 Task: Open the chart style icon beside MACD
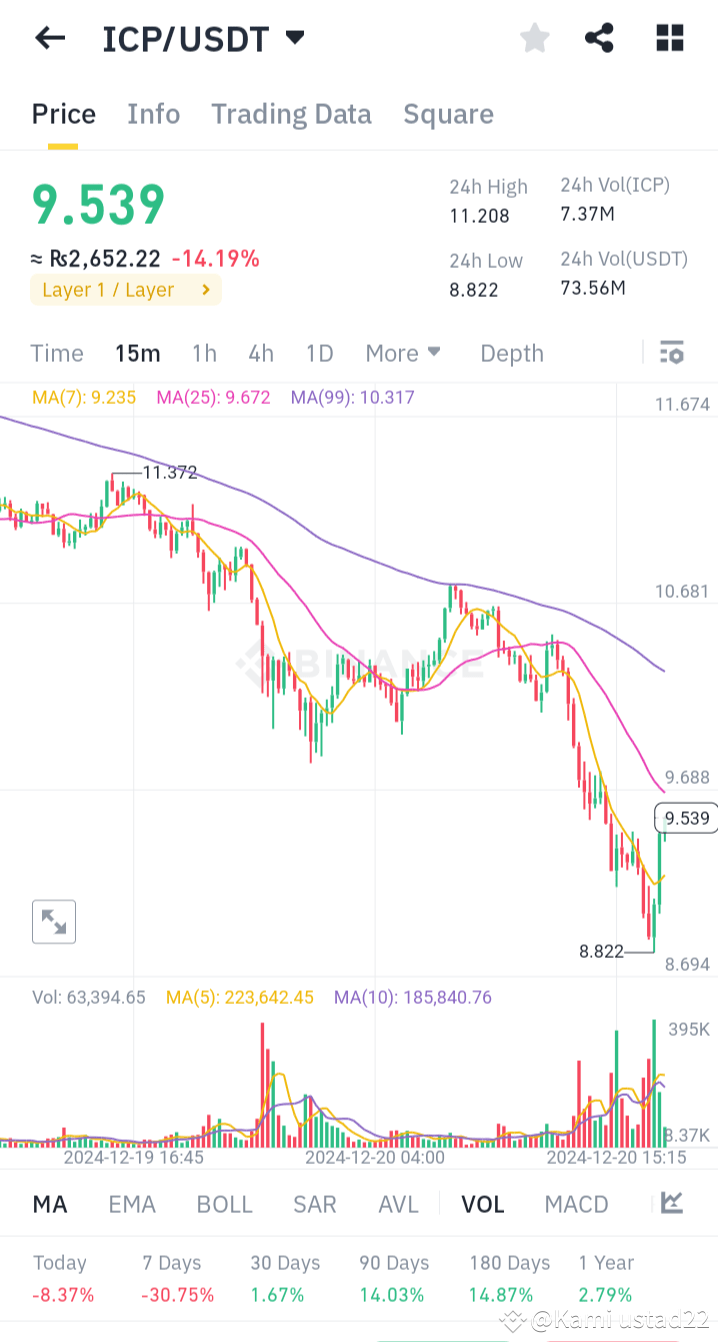[673, 1204]
